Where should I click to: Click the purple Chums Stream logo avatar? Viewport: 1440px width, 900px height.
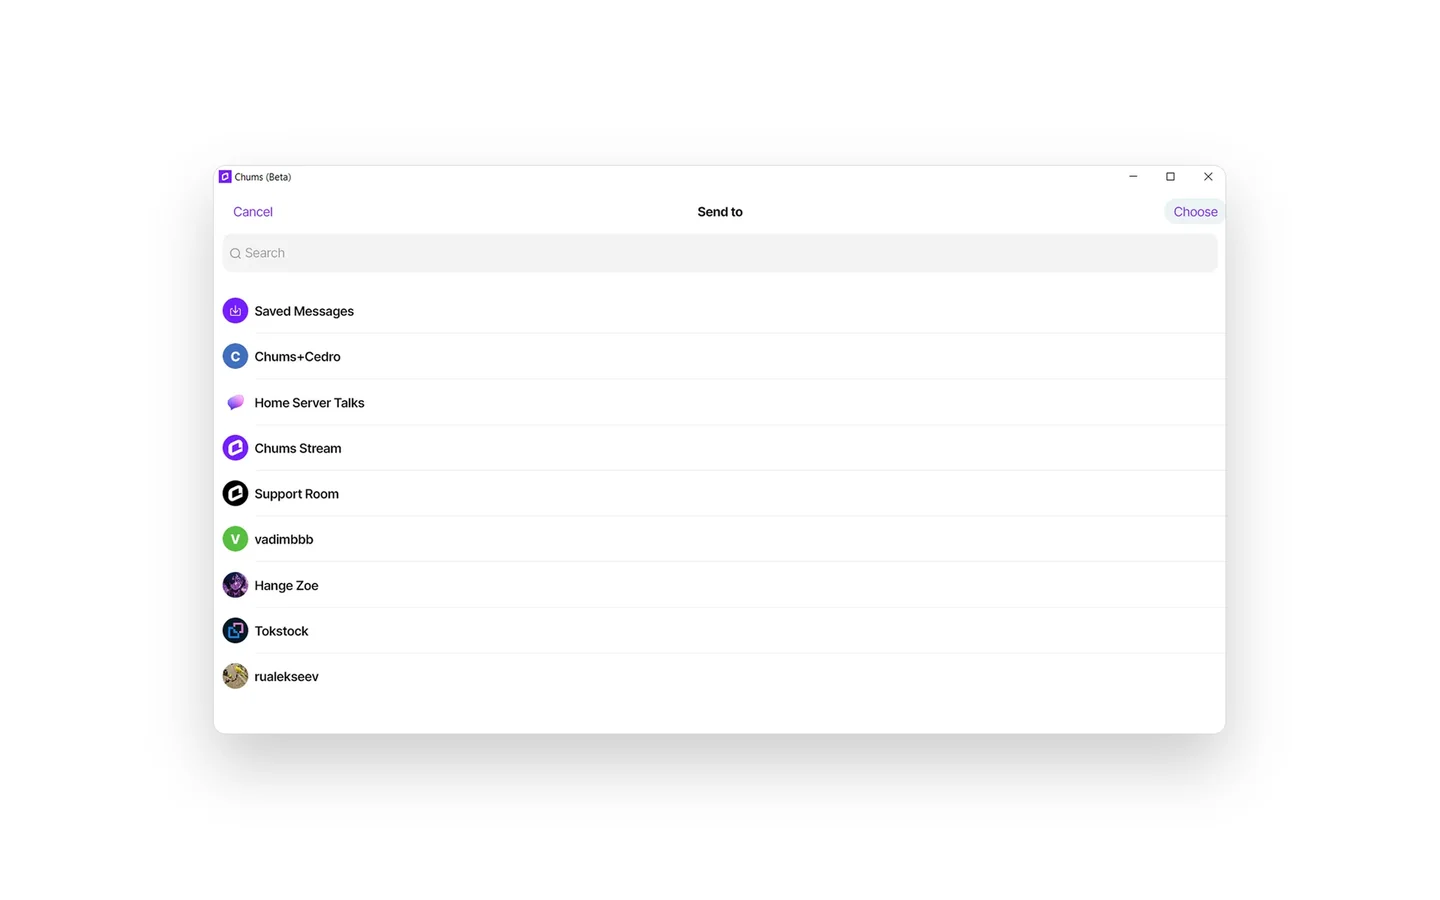point(235,448)
